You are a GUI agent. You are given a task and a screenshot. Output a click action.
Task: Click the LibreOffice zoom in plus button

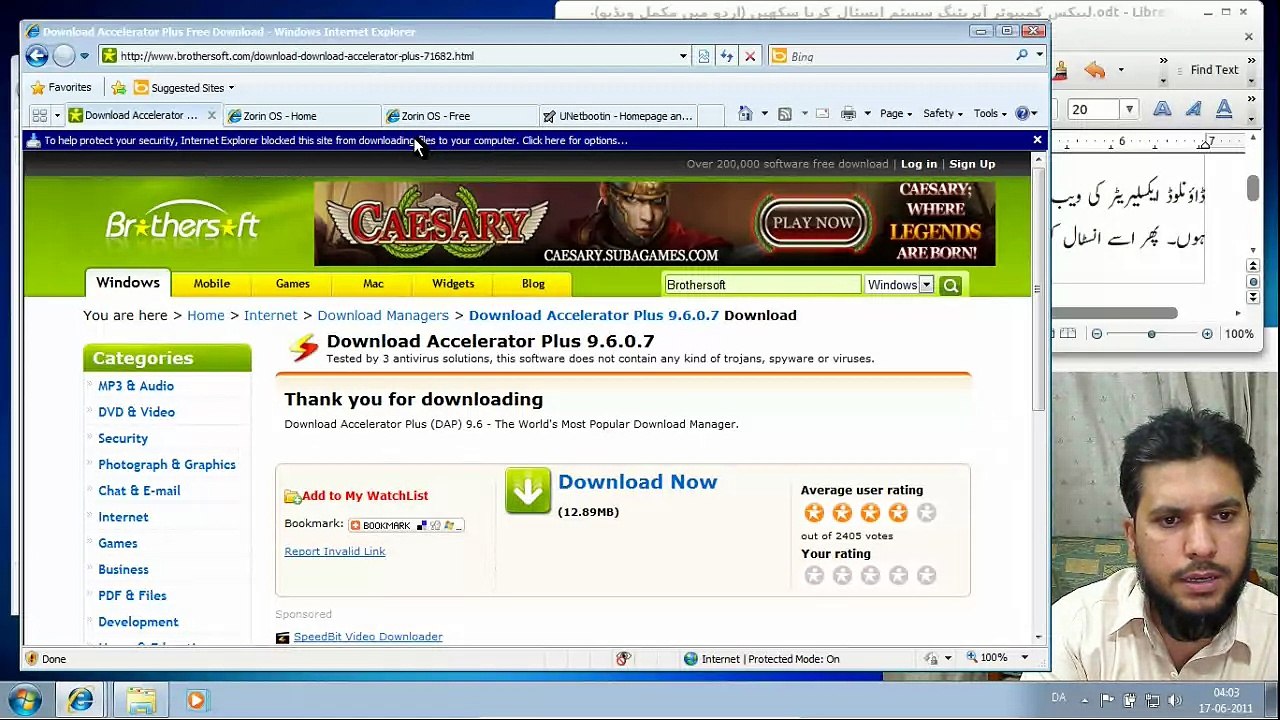(1207, 334)
